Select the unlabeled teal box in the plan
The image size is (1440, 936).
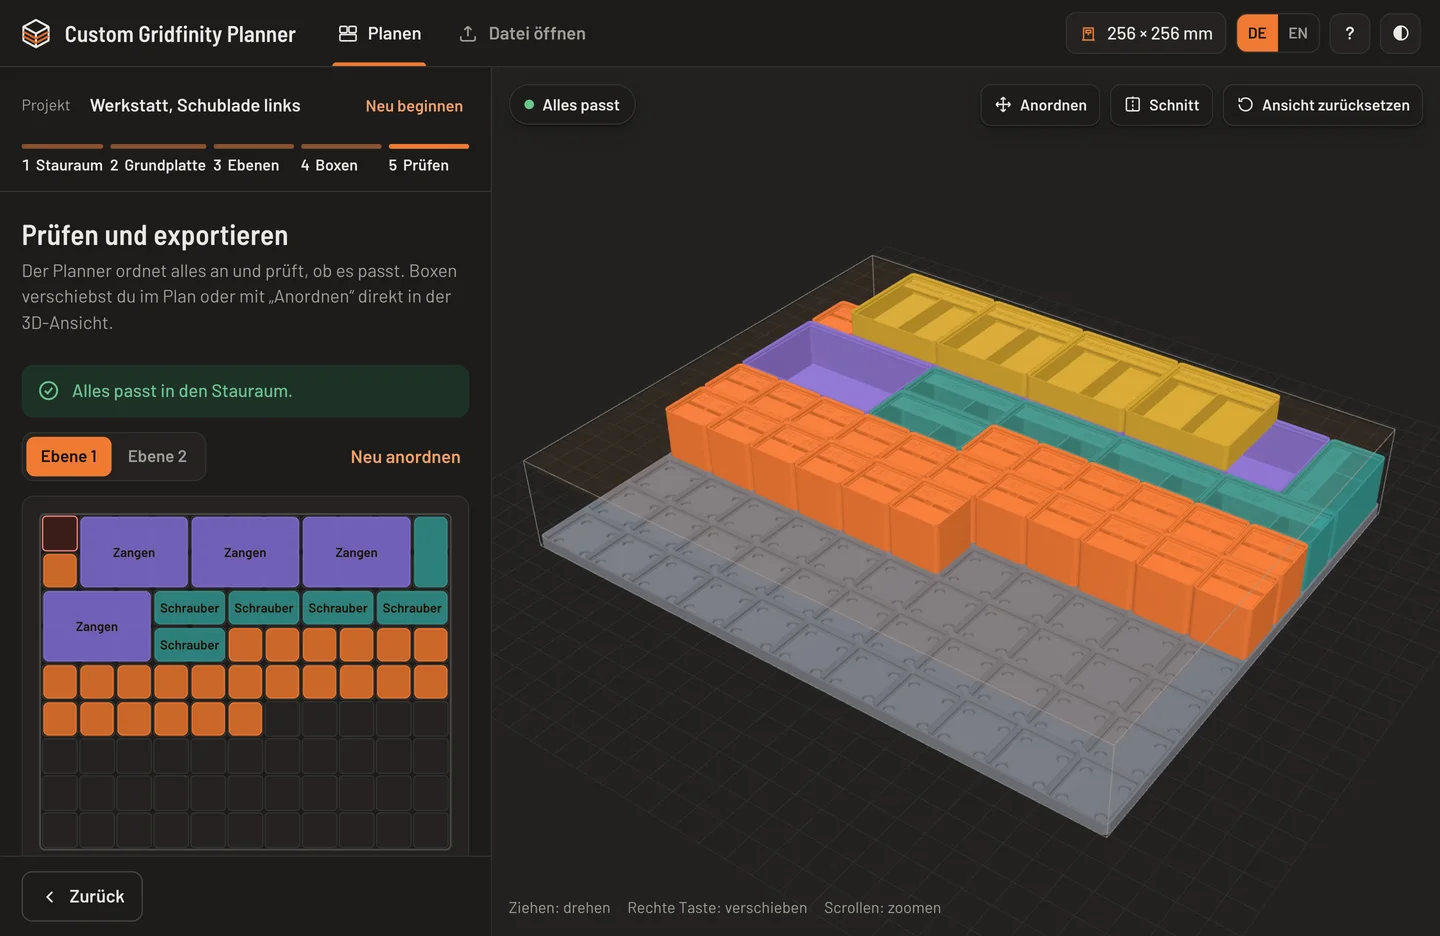pos(431,552)
